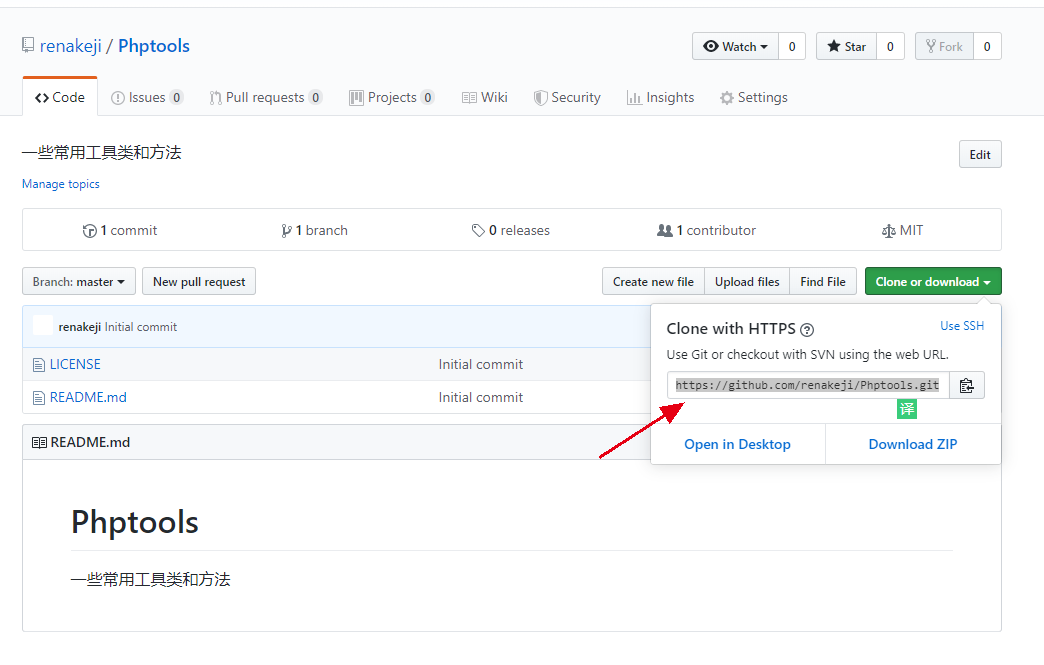
Task: Open the Code tab
Action: (60, 97)
